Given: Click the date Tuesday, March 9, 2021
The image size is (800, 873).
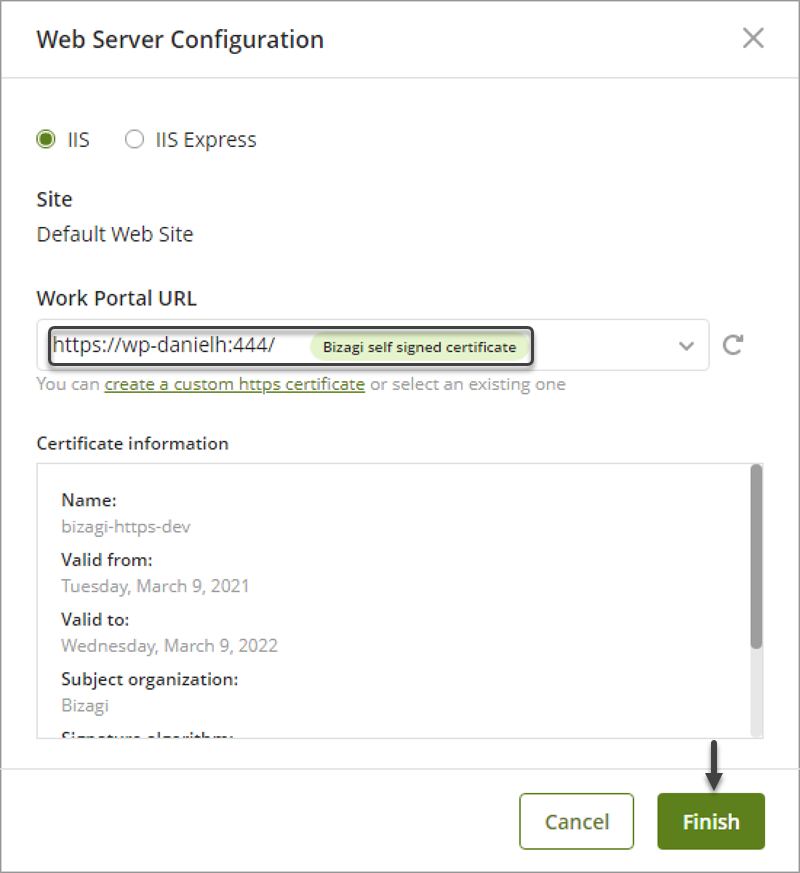Looking at the screenshot, I should tap(155, 586).
